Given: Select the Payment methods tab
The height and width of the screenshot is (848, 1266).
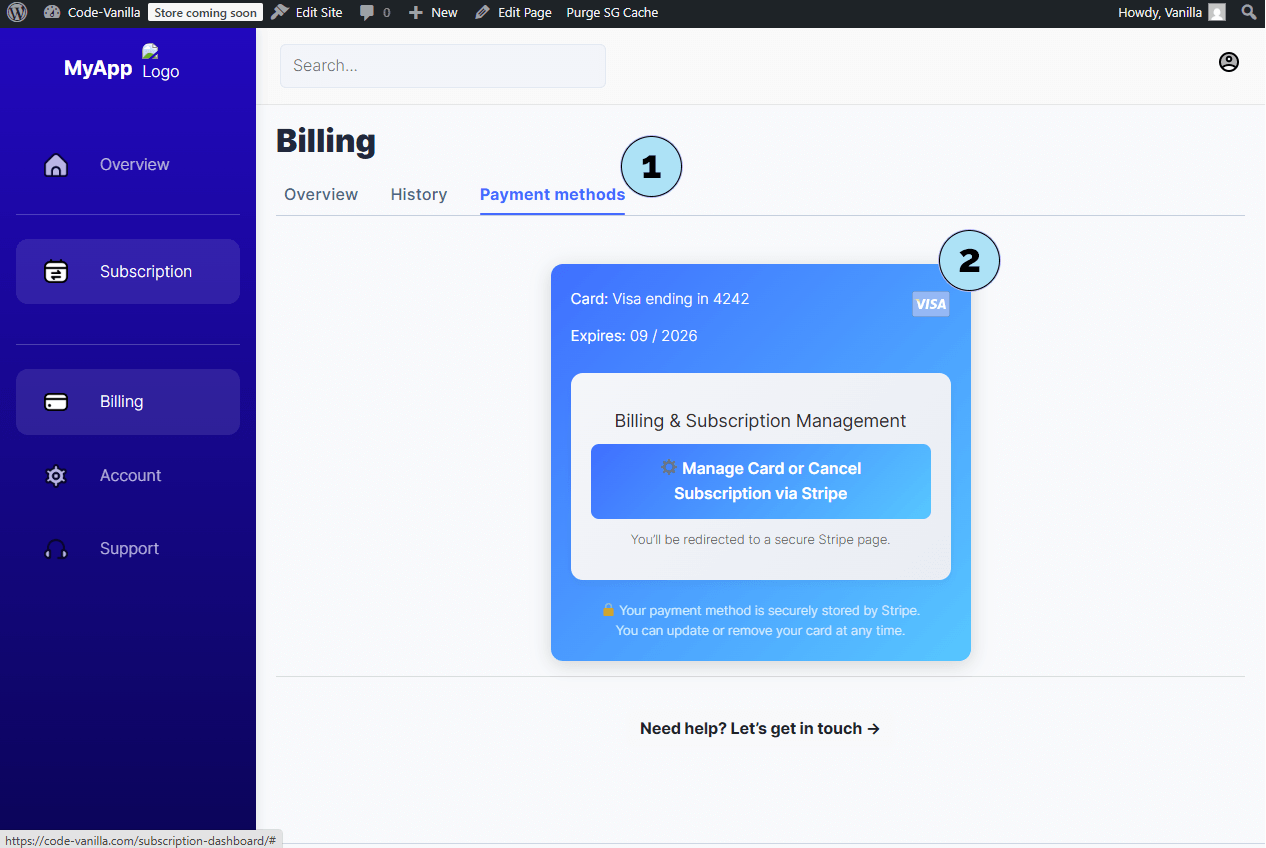Looking at the screenshot, I should click(x=552, y=195).
